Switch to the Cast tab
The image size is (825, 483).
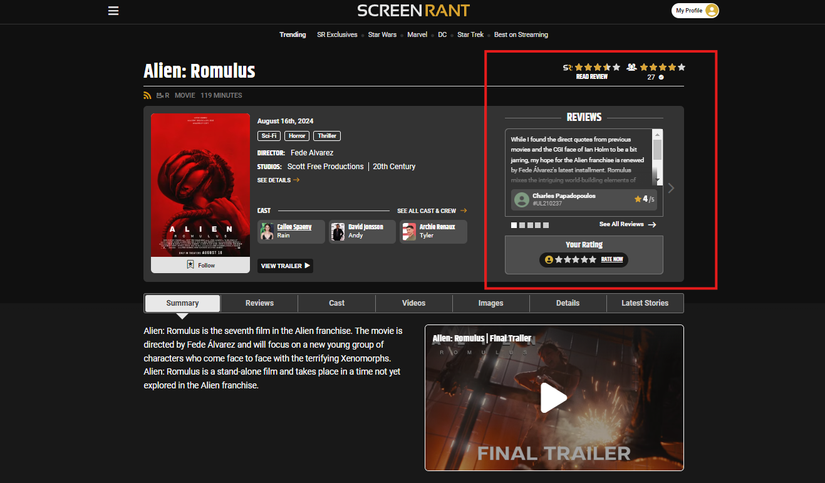(337, 303)
